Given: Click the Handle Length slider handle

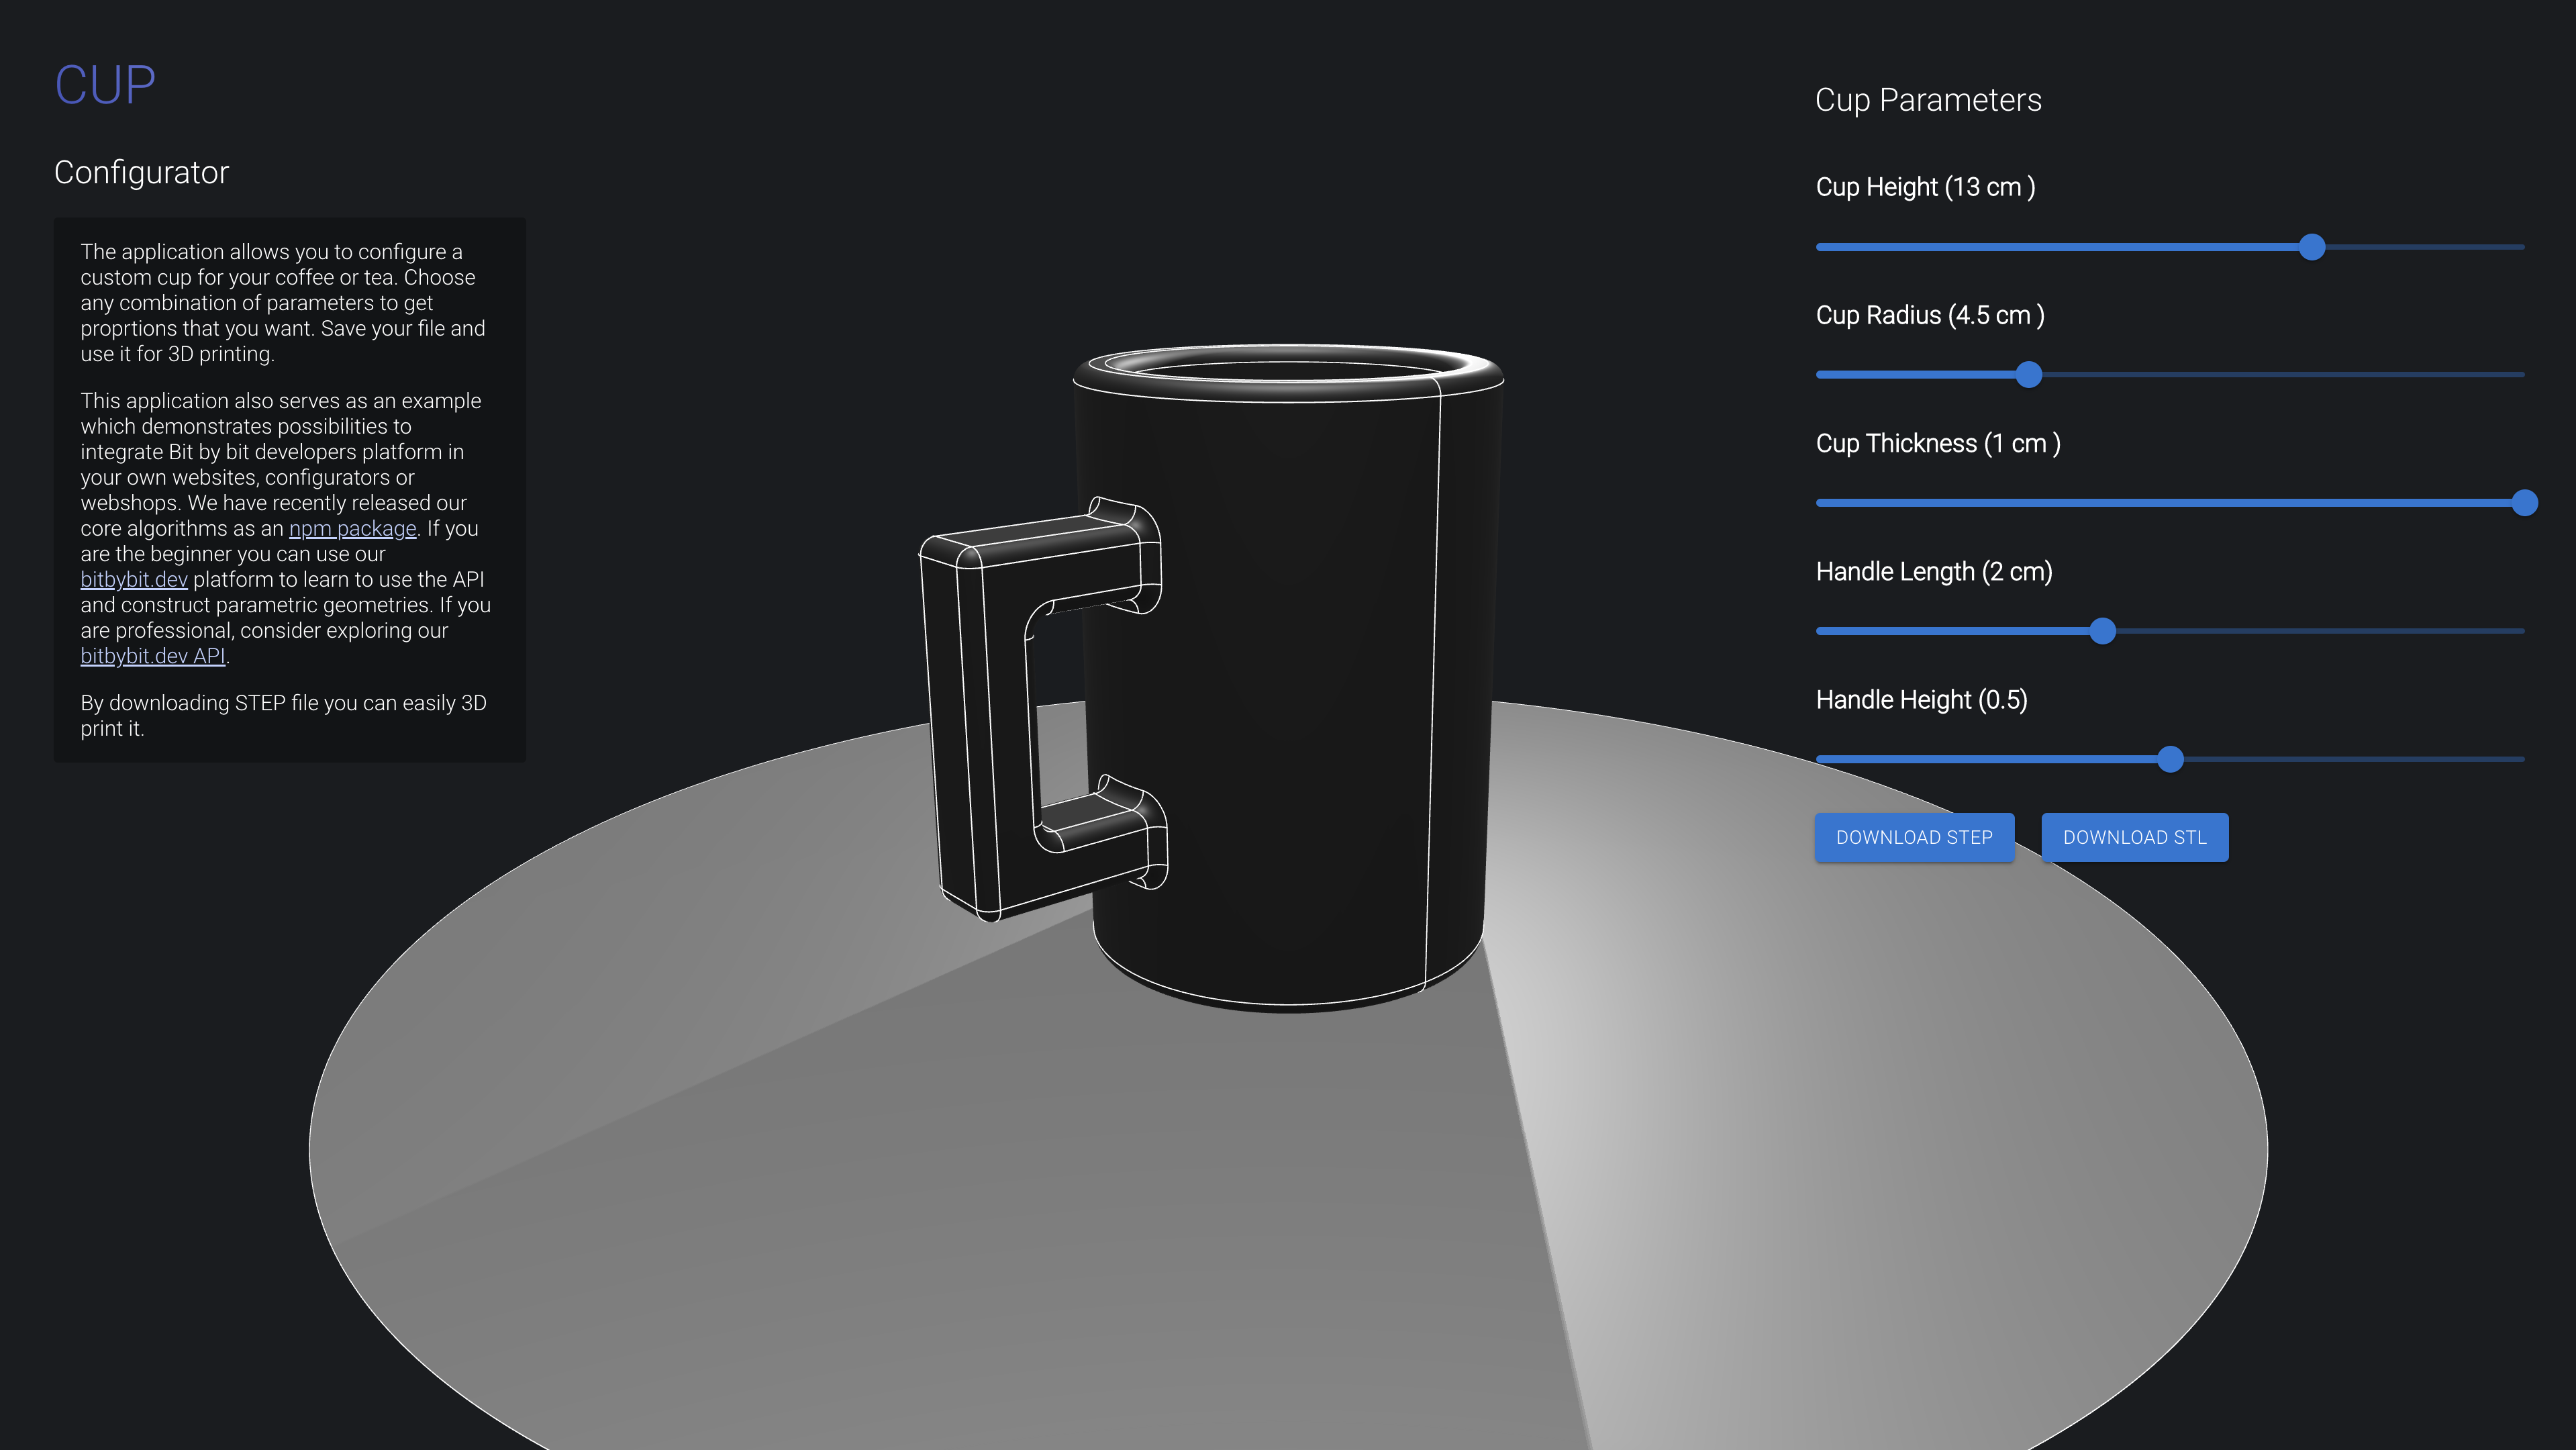Looking at the screenshot, I should click(2102, 631).
